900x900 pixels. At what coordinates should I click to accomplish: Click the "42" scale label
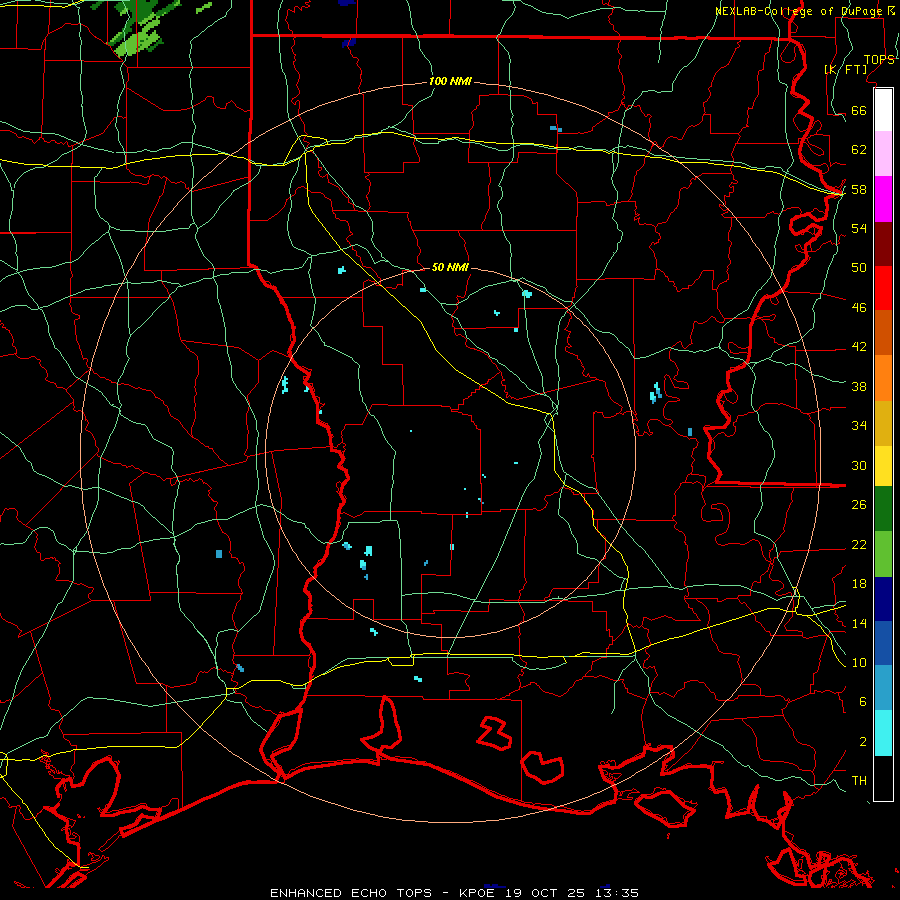click(x=859, y=347)
